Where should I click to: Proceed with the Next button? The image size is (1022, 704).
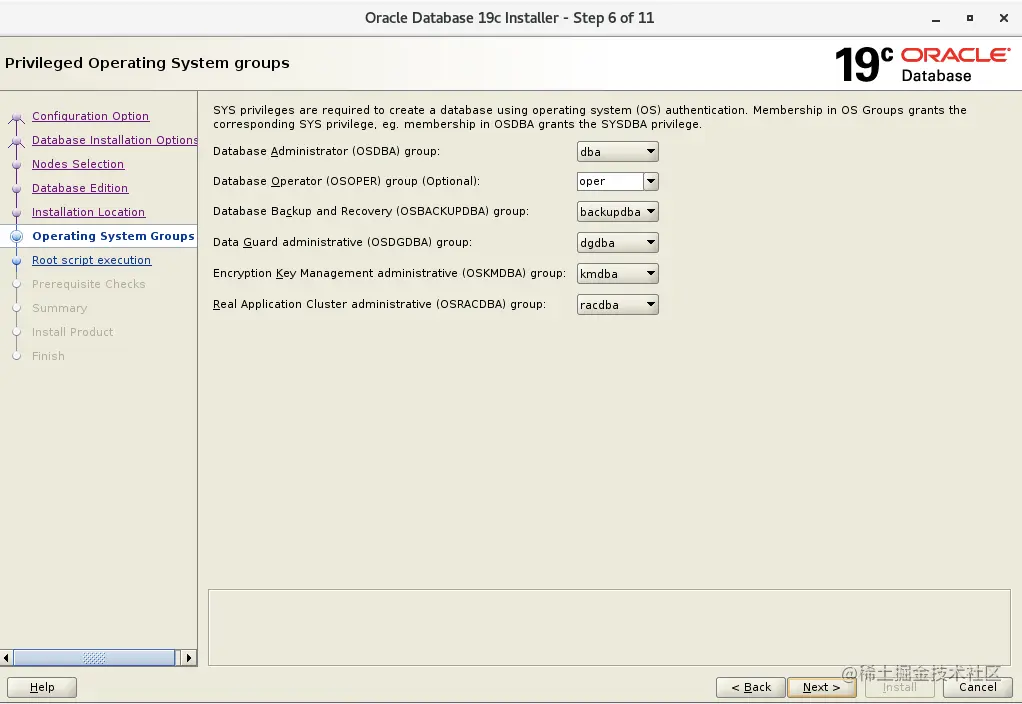(x=821, y=687)
